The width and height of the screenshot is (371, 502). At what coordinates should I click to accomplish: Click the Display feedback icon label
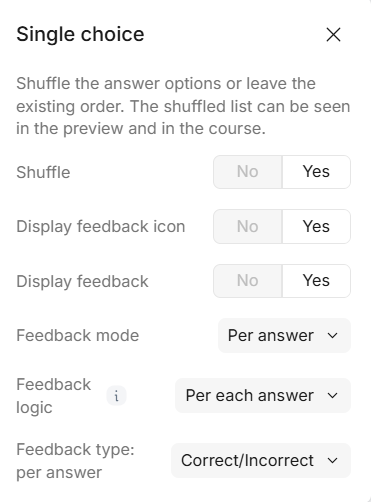pos(101,226)
